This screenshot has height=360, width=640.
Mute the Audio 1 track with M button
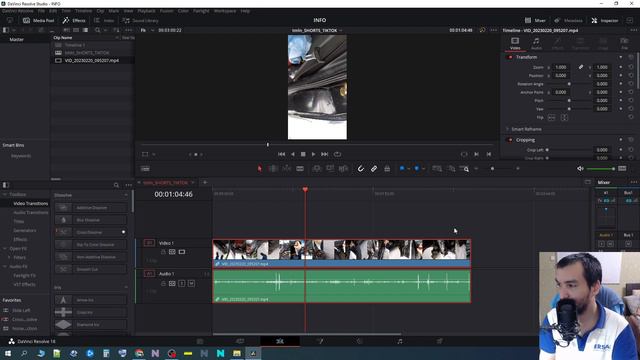pyautogui.click(x=191, y=283)
